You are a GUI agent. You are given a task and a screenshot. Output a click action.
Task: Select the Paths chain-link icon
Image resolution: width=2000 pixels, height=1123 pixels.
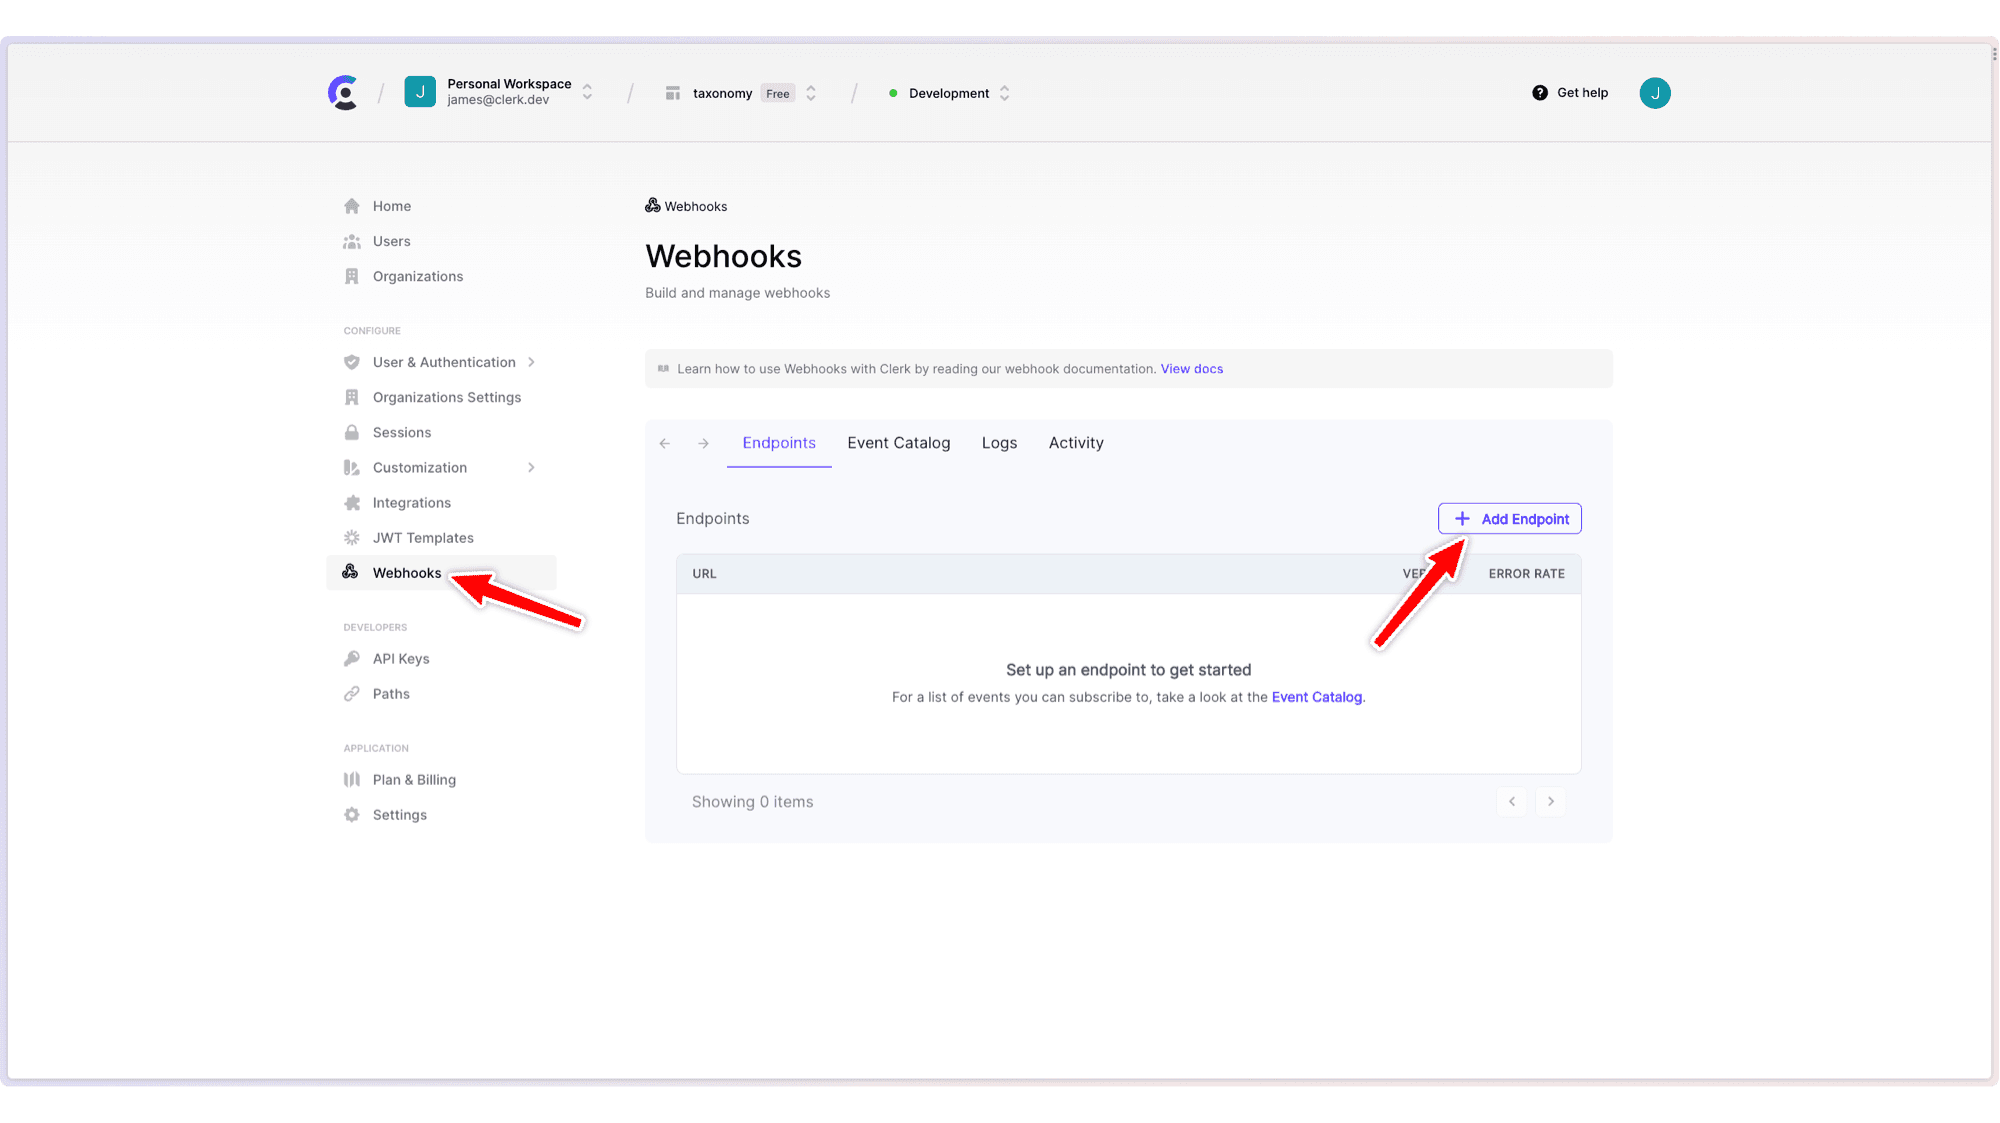pyautogui.click(x=351, y=693)
